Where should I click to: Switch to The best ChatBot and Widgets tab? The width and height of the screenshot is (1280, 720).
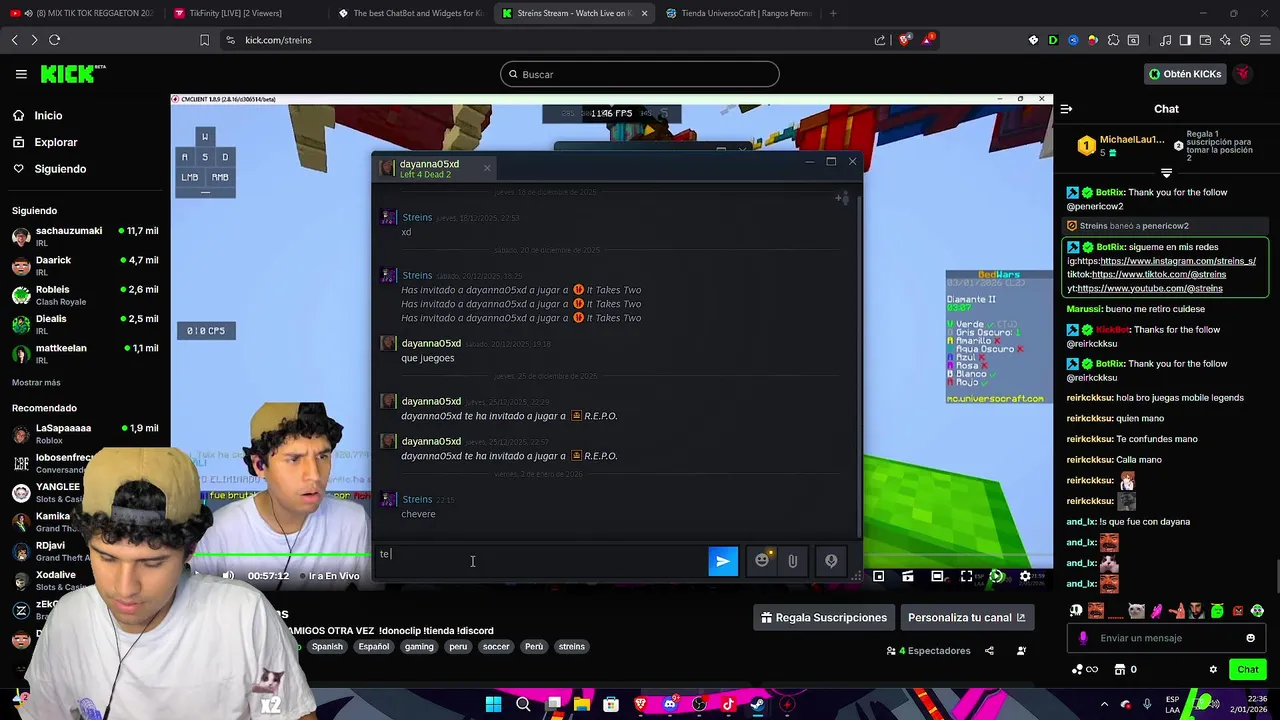410,13
